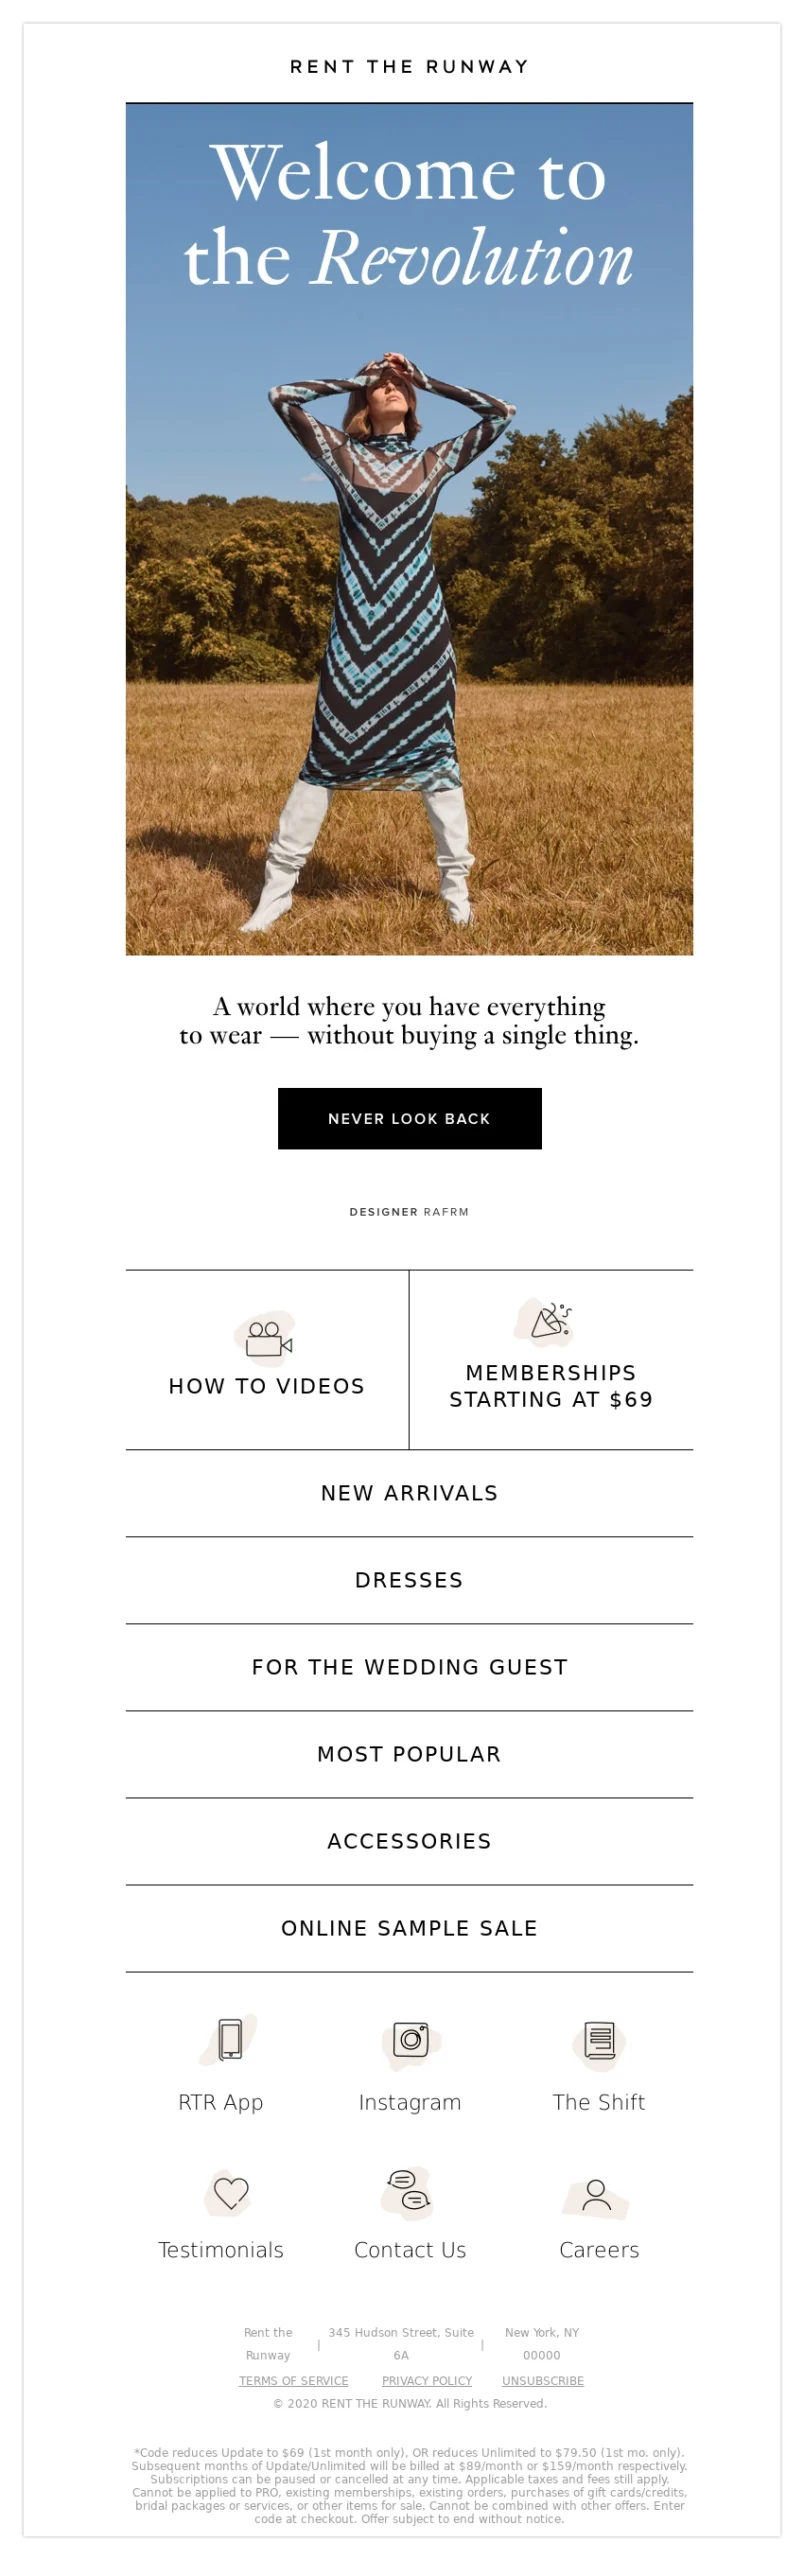Open the ACCESSORIES category
804x2560 pixels.
(409, 1841)
